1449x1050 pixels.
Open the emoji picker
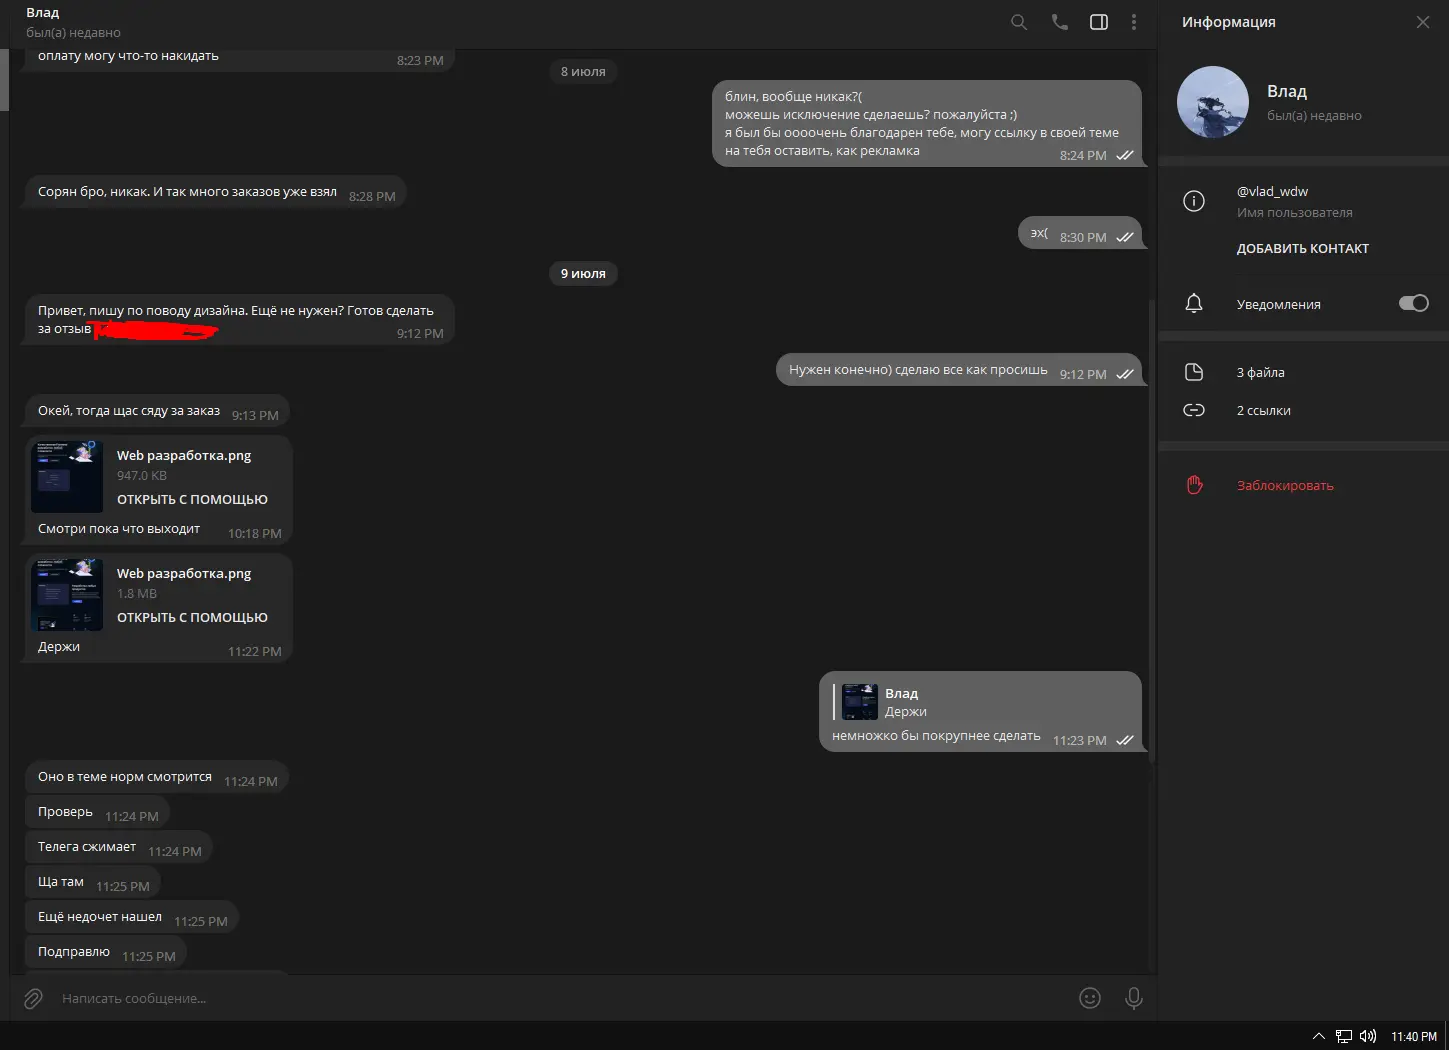tap(1090, 998)
